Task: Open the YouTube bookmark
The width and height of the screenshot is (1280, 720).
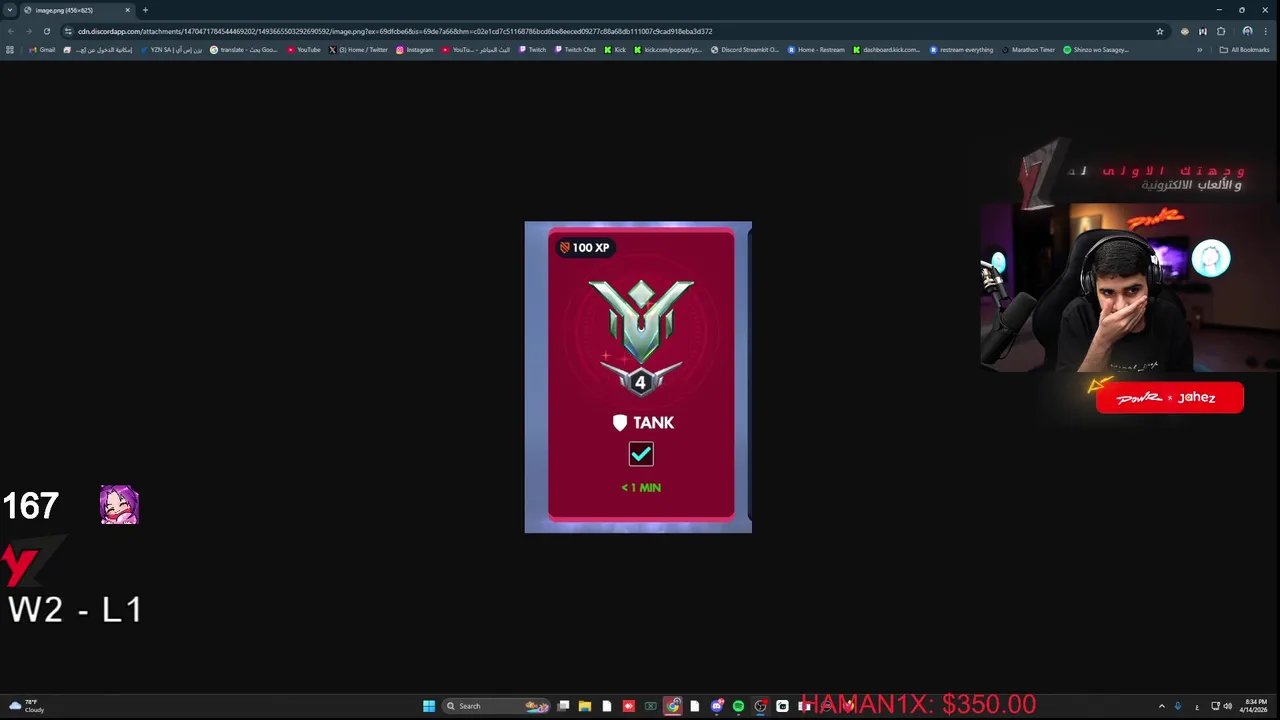Action: tap(304, 50)
